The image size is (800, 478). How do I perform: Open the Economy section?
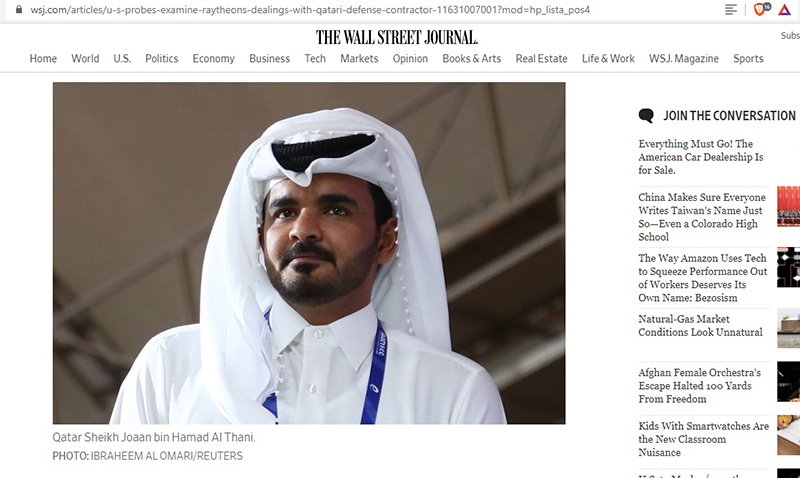213,59
